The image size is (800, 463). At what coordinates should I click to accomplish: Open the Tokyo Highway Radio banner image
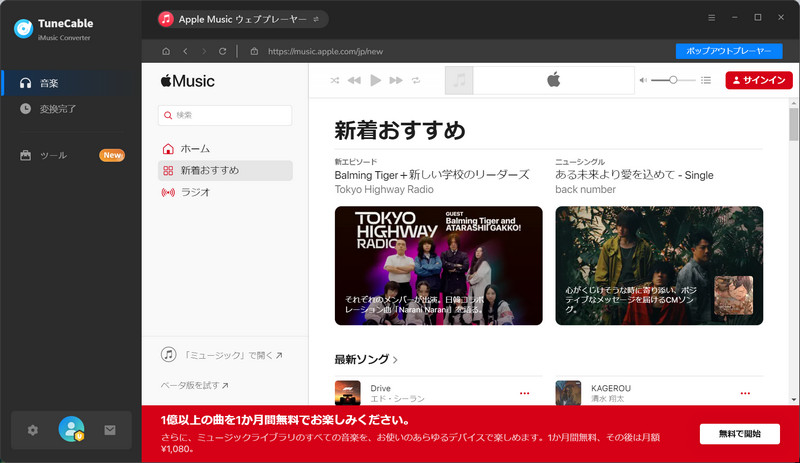439,265
